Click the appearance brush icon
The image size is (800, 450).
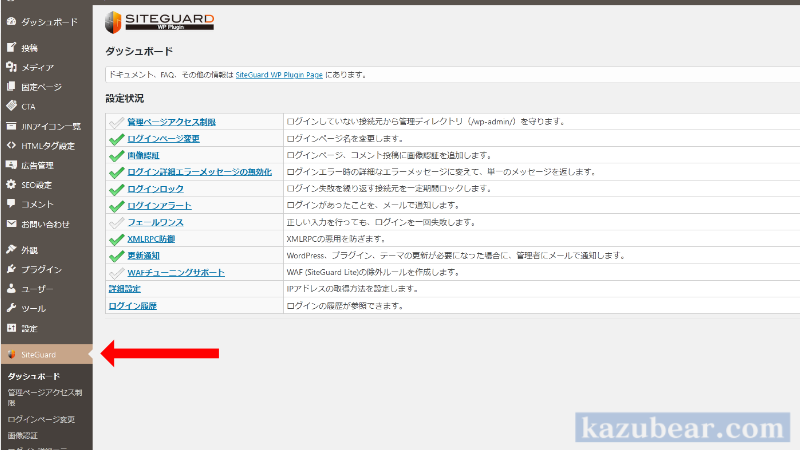(11, 249)
